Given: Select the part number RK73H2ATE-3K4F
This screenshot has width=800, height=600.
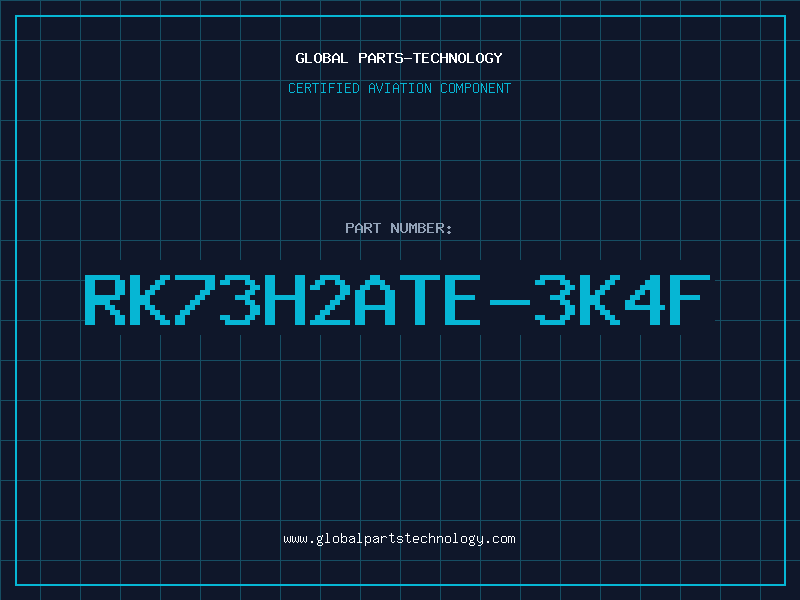Looking at the screenshot, I should tap(397, 300).
